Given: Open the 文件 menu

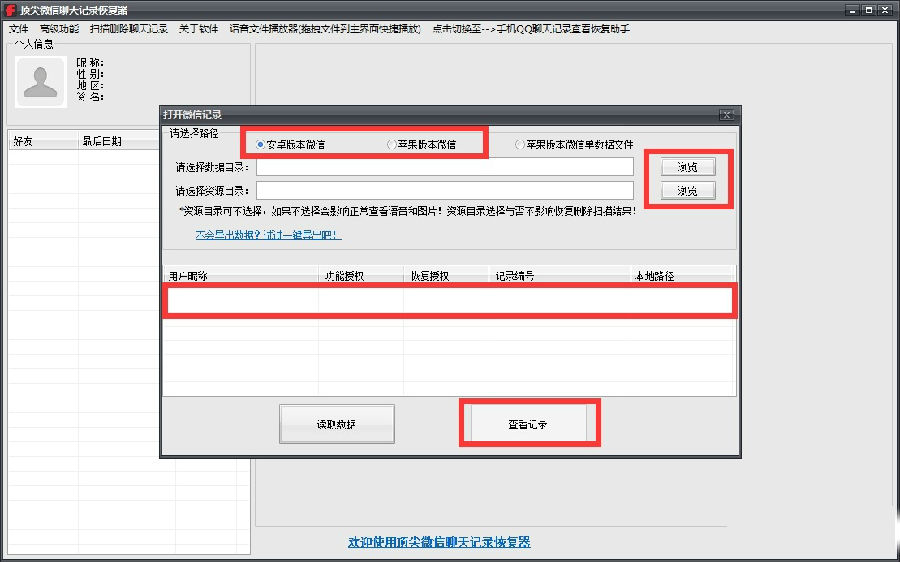Looking at the screenshot, I should 18,29.
